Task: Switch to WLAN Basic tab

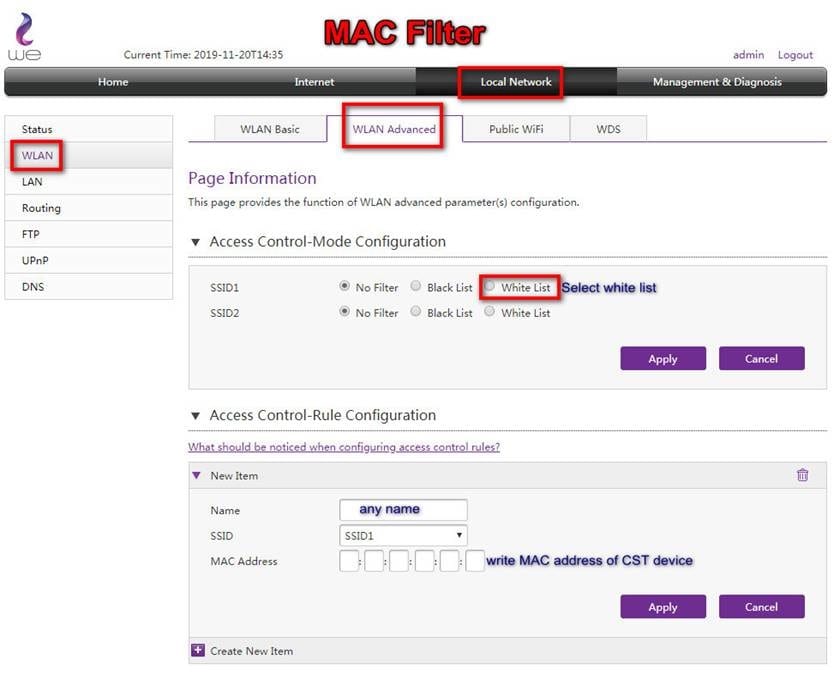Action: (x=270, y=129)
